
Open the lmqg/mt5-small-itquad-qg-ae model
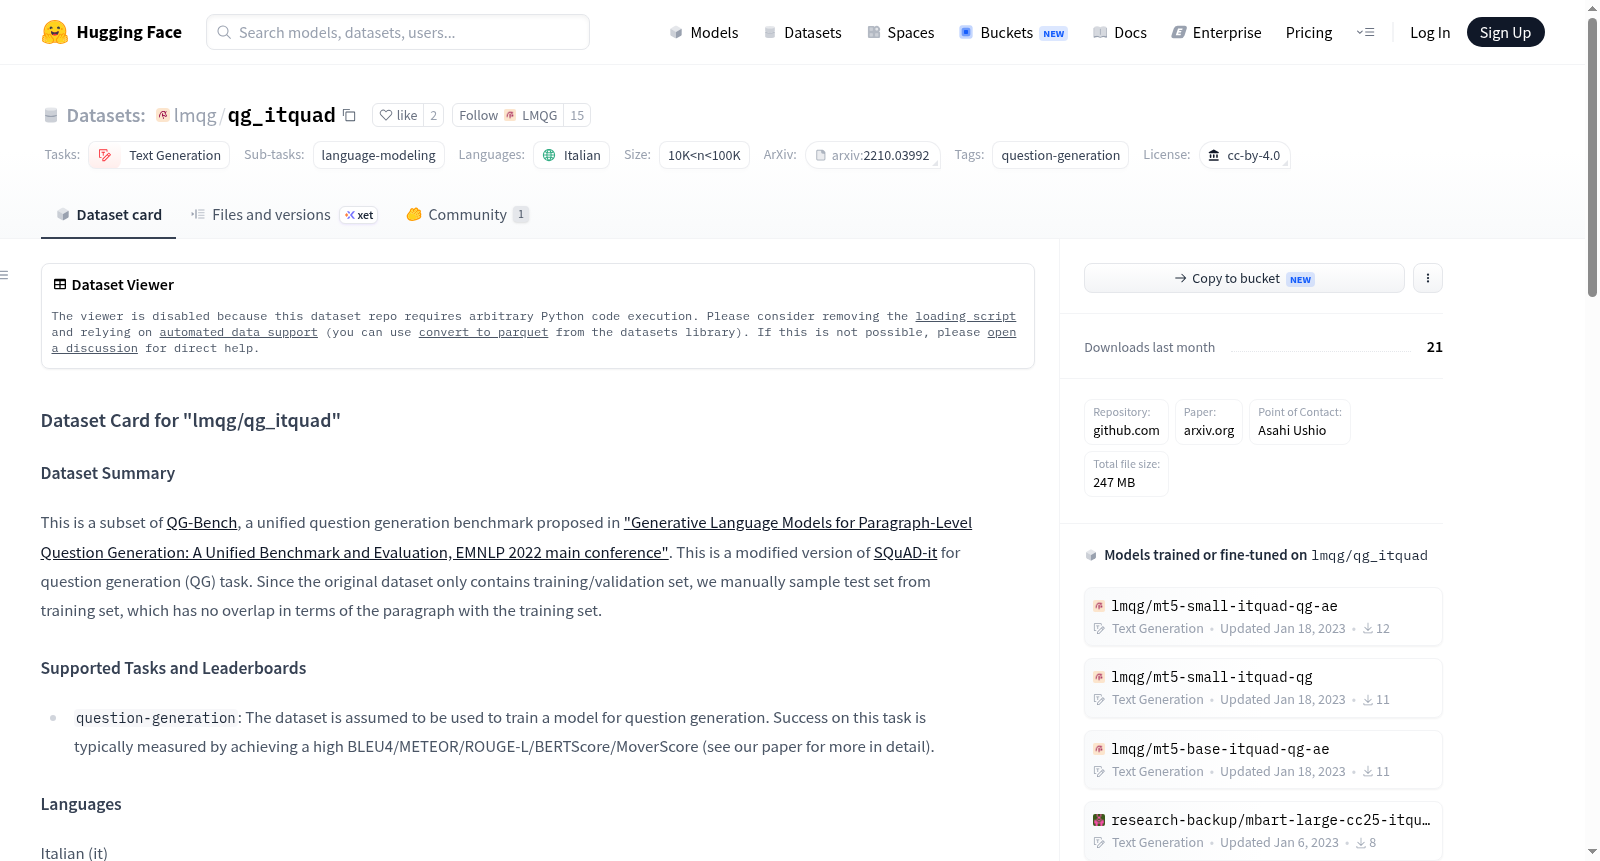pyautogui.click(x=1263, y=617)
